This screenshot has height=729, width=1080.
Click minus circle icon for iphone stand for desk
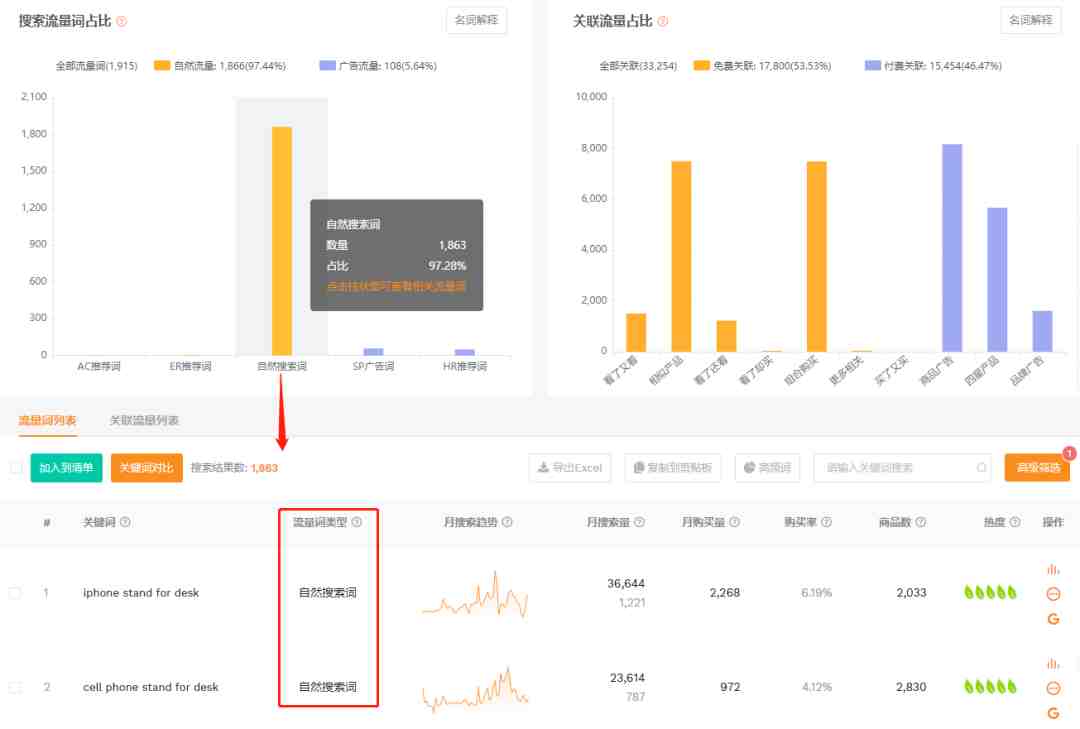1053,594
